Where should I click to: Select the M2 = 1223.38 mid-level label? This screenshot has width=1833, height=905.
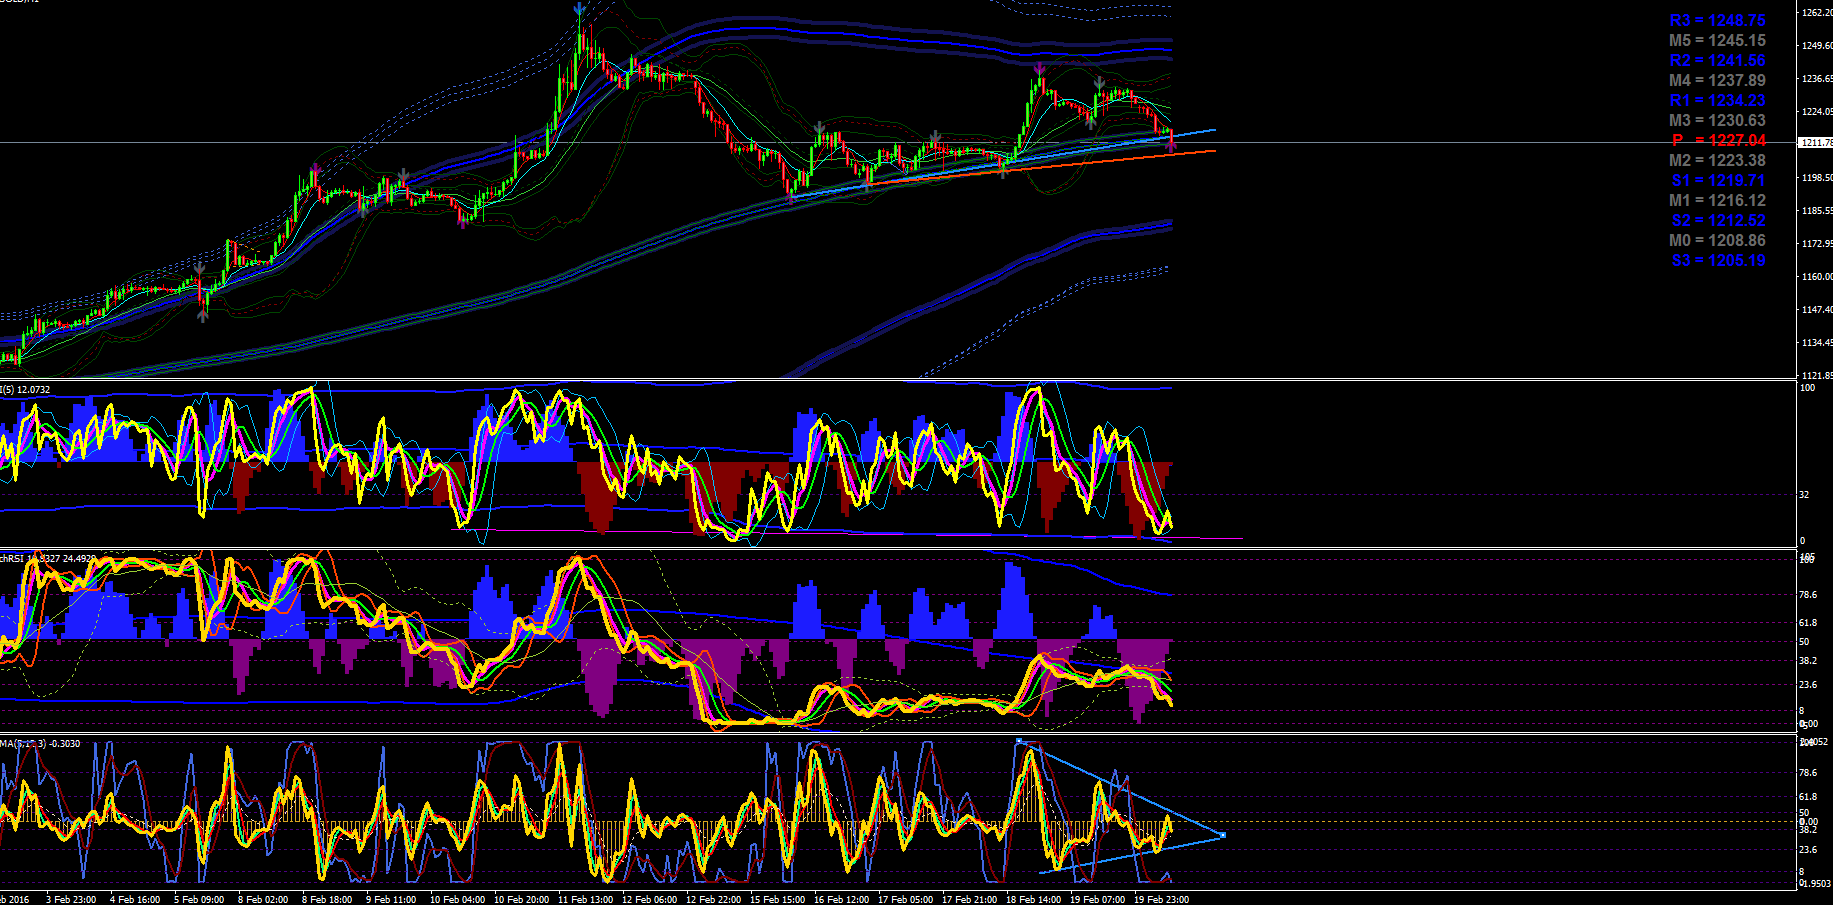[x=1717, y=160]
